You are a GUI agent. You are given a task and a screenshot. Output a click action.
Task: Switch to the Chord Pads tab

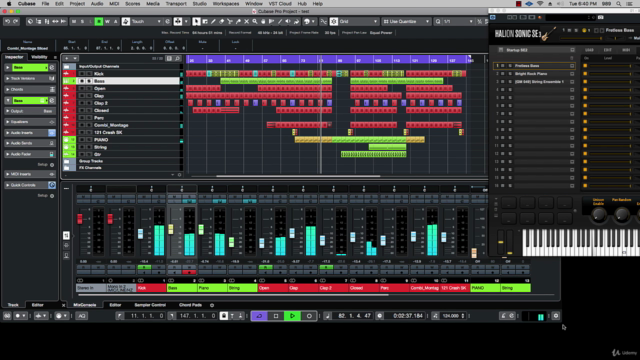pos(190,305)
